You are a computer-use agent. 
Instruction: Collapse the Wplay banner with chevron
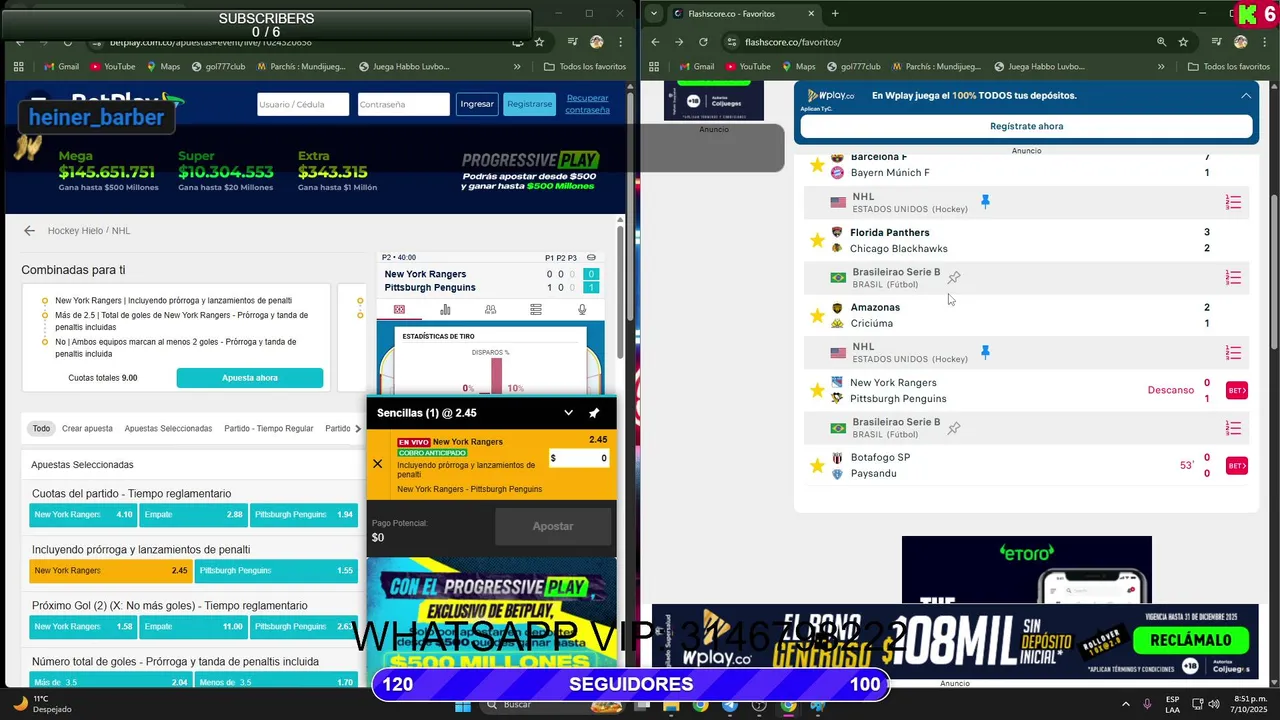pyautogui.click(x=1246, y=96)
